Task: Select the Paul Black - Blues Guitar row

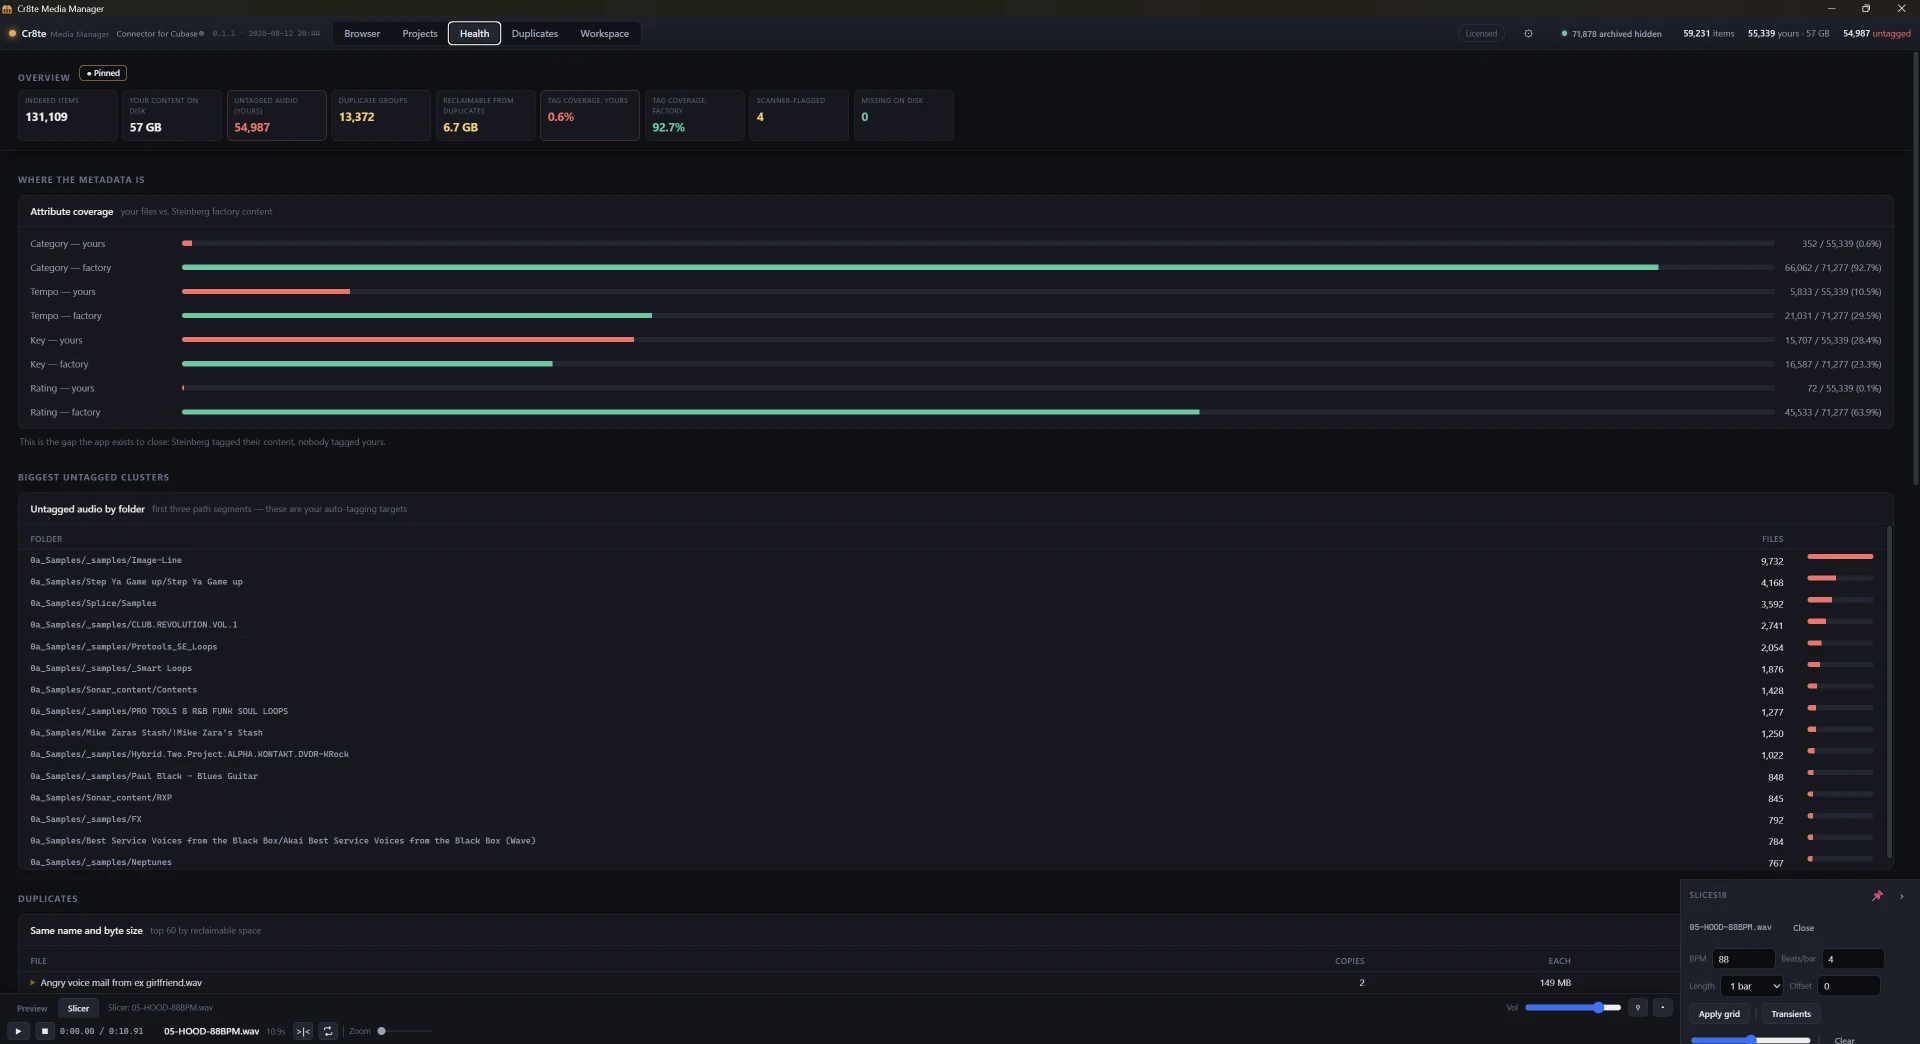Action: point(952,776)
